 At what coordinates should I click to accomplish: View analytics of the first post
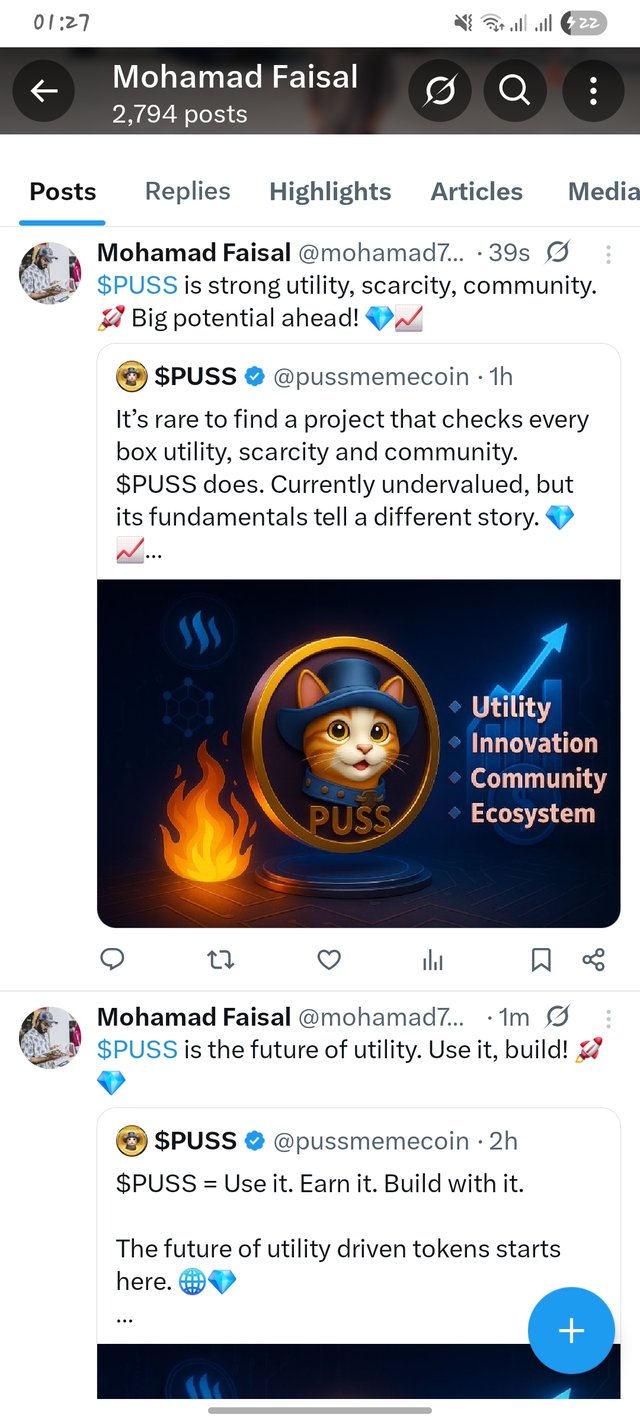(x=433, y=960)
